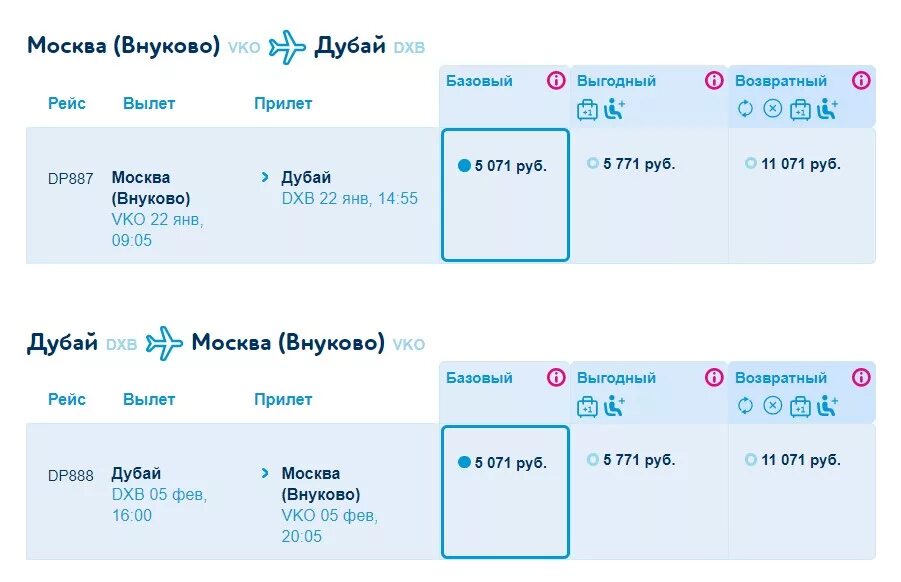The width and height of the screenshot is (901, 582).
Task: Click flight number DP887
Action: tap(71, 179)
